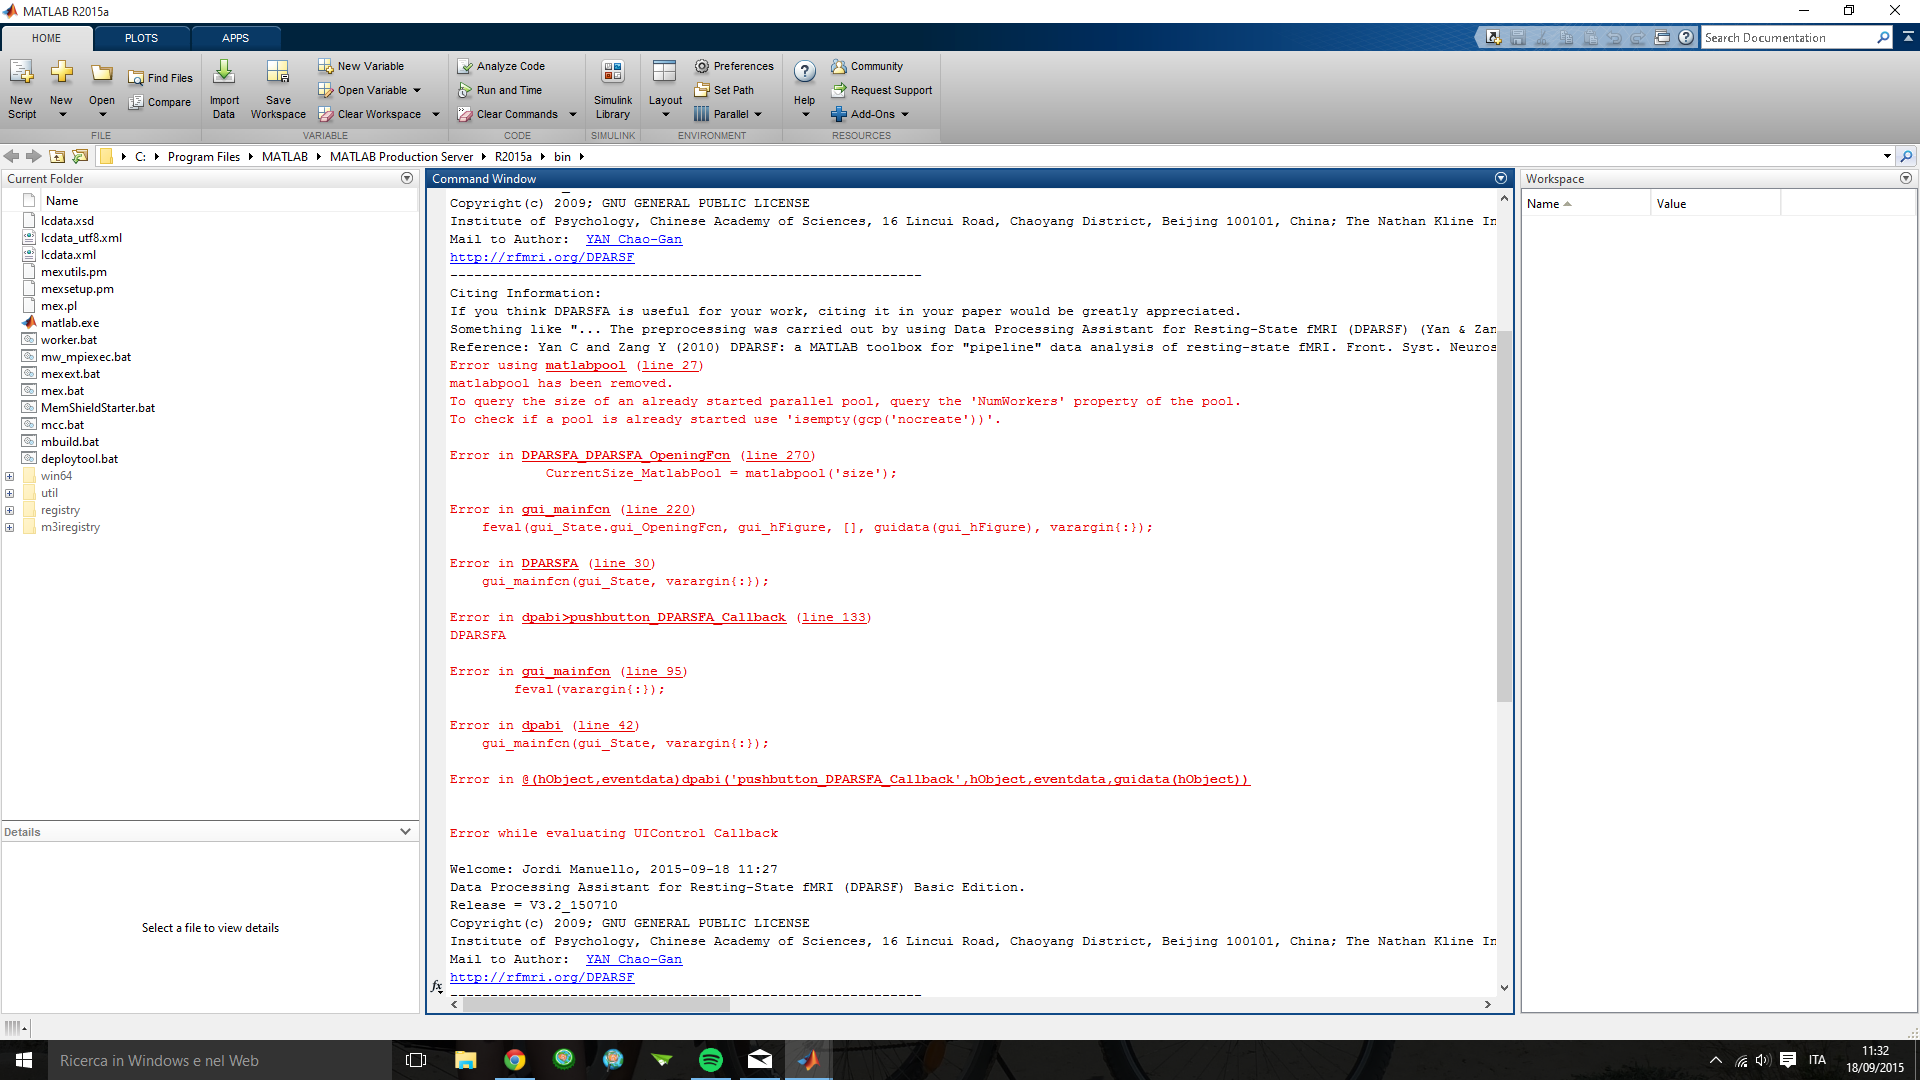Viewport: 1920px width, 1080px height.
Task: Click line 220 error link
Action: [658, 509]
